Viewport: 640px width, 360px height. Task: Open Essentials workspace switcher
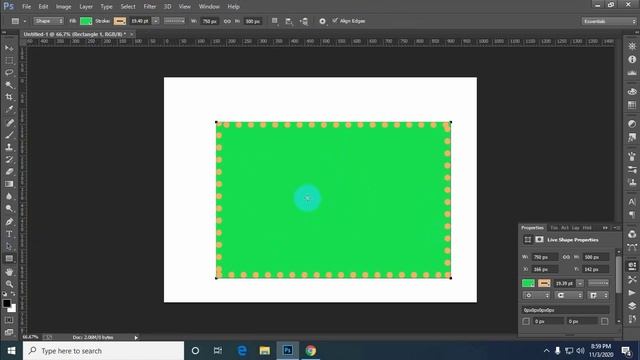click(609, 21)
